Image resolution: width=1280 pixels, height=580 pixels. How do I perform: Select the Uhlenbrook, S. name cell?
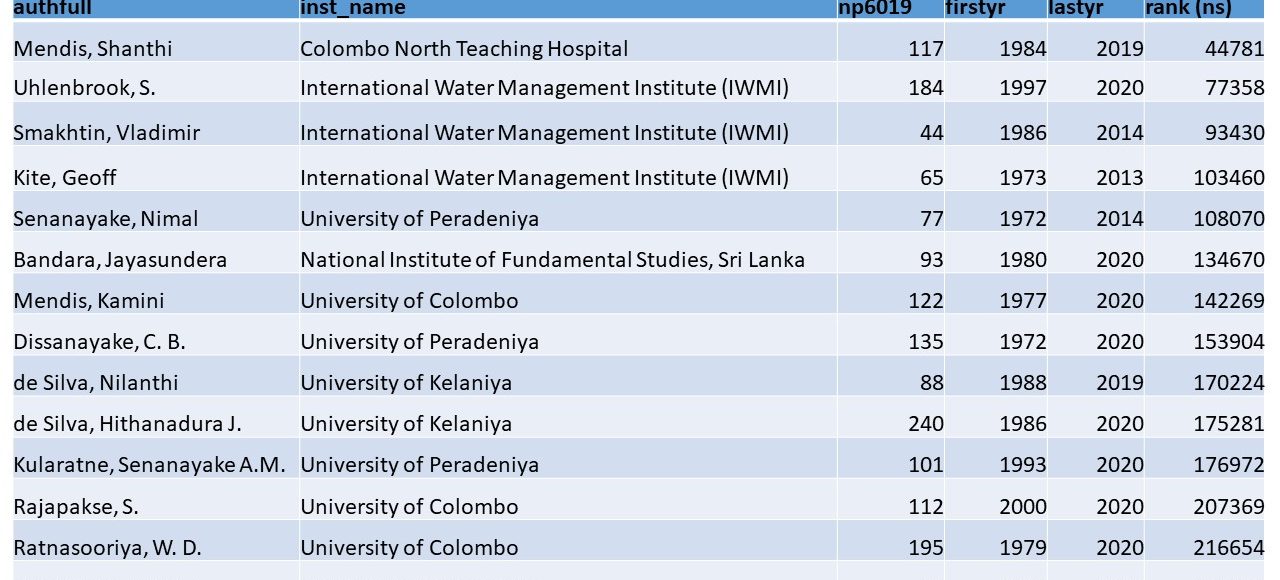84,88
